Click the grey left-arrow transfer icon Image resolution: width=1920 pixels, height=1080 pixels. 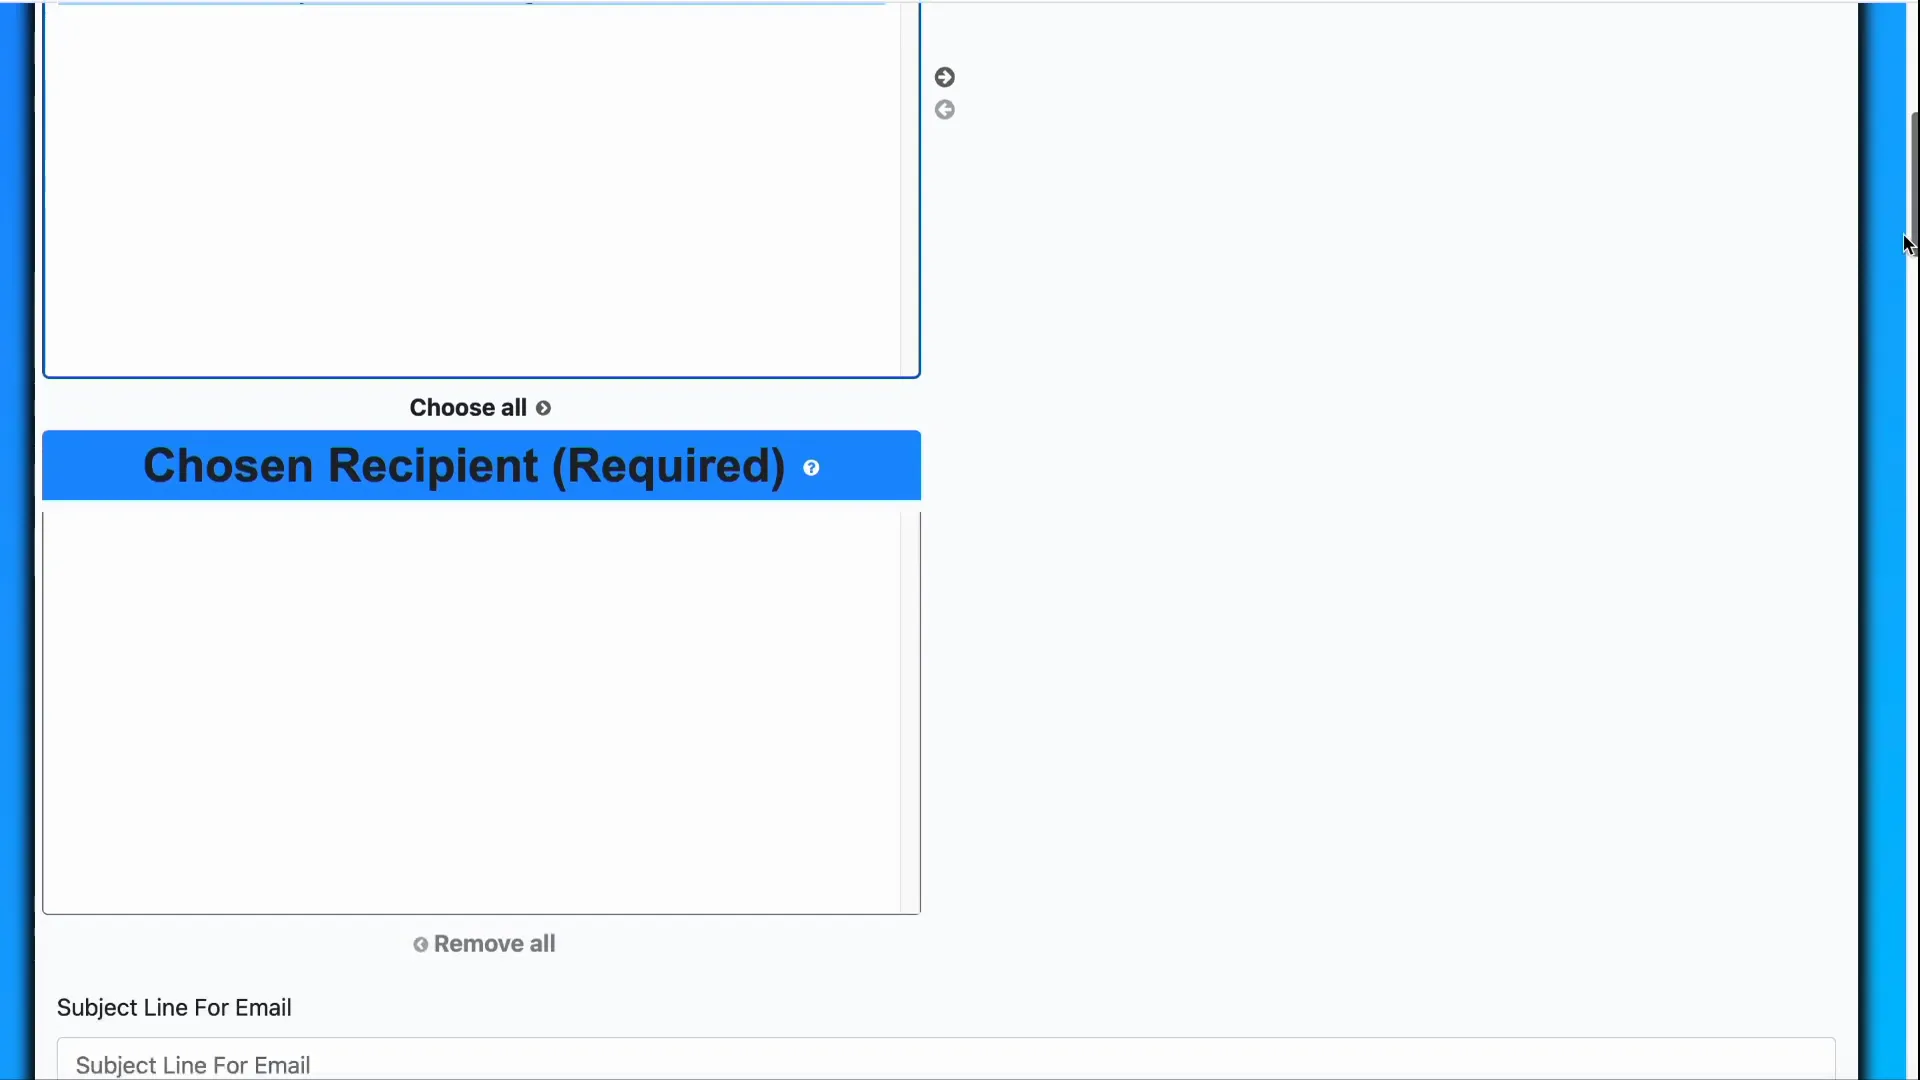(945, 110)
